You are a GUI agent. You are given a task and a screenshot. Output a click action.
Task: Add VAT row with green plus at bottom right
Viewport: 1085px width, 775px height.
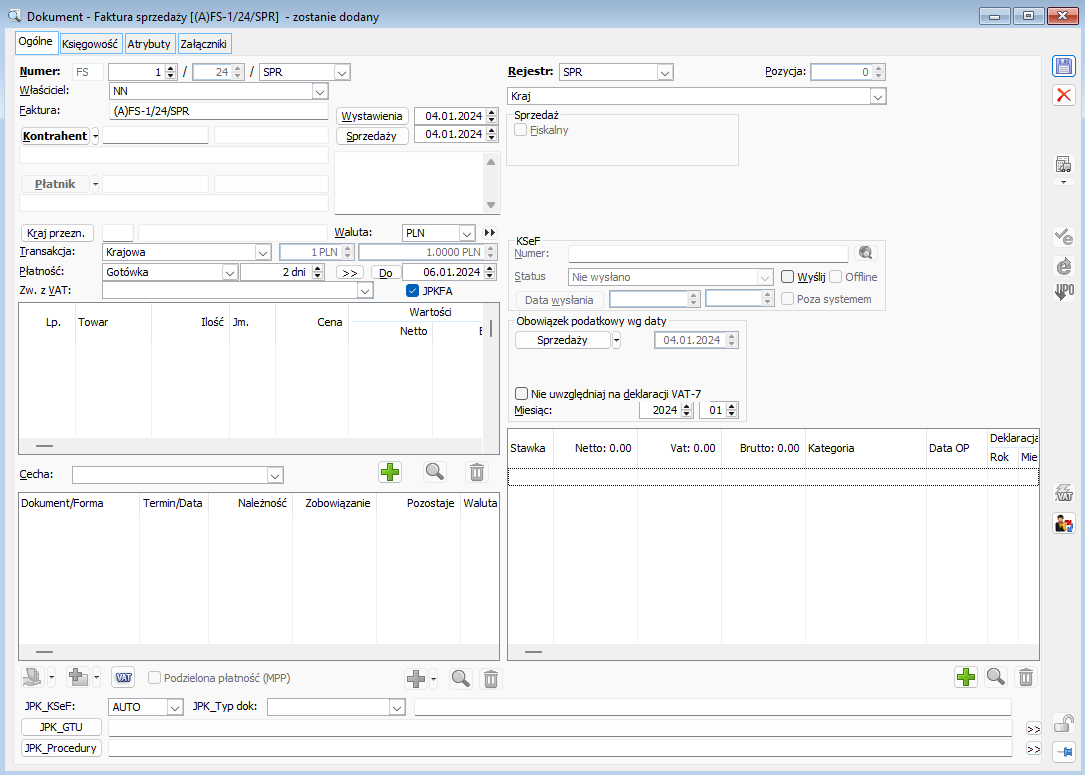point(966,677)
